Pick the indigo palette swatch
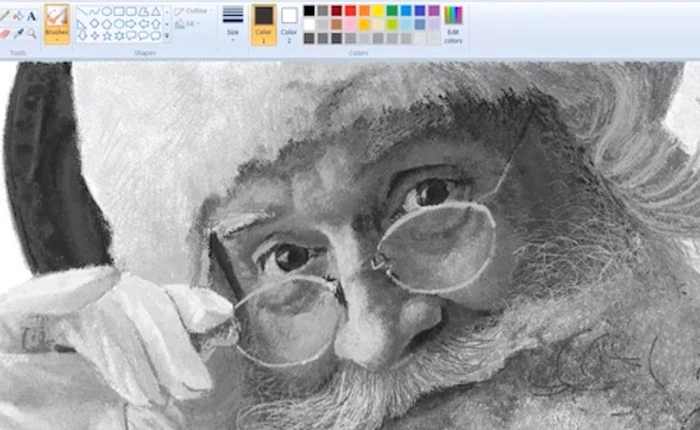This screenshot has width=700, height=430. coord(420,11)
